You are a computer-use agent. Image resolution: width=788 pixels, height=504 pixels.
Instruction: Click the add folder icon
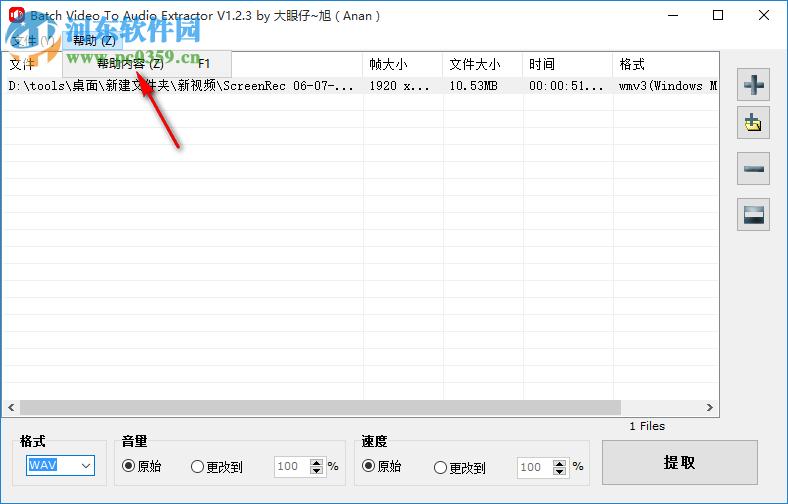(753, 123)
